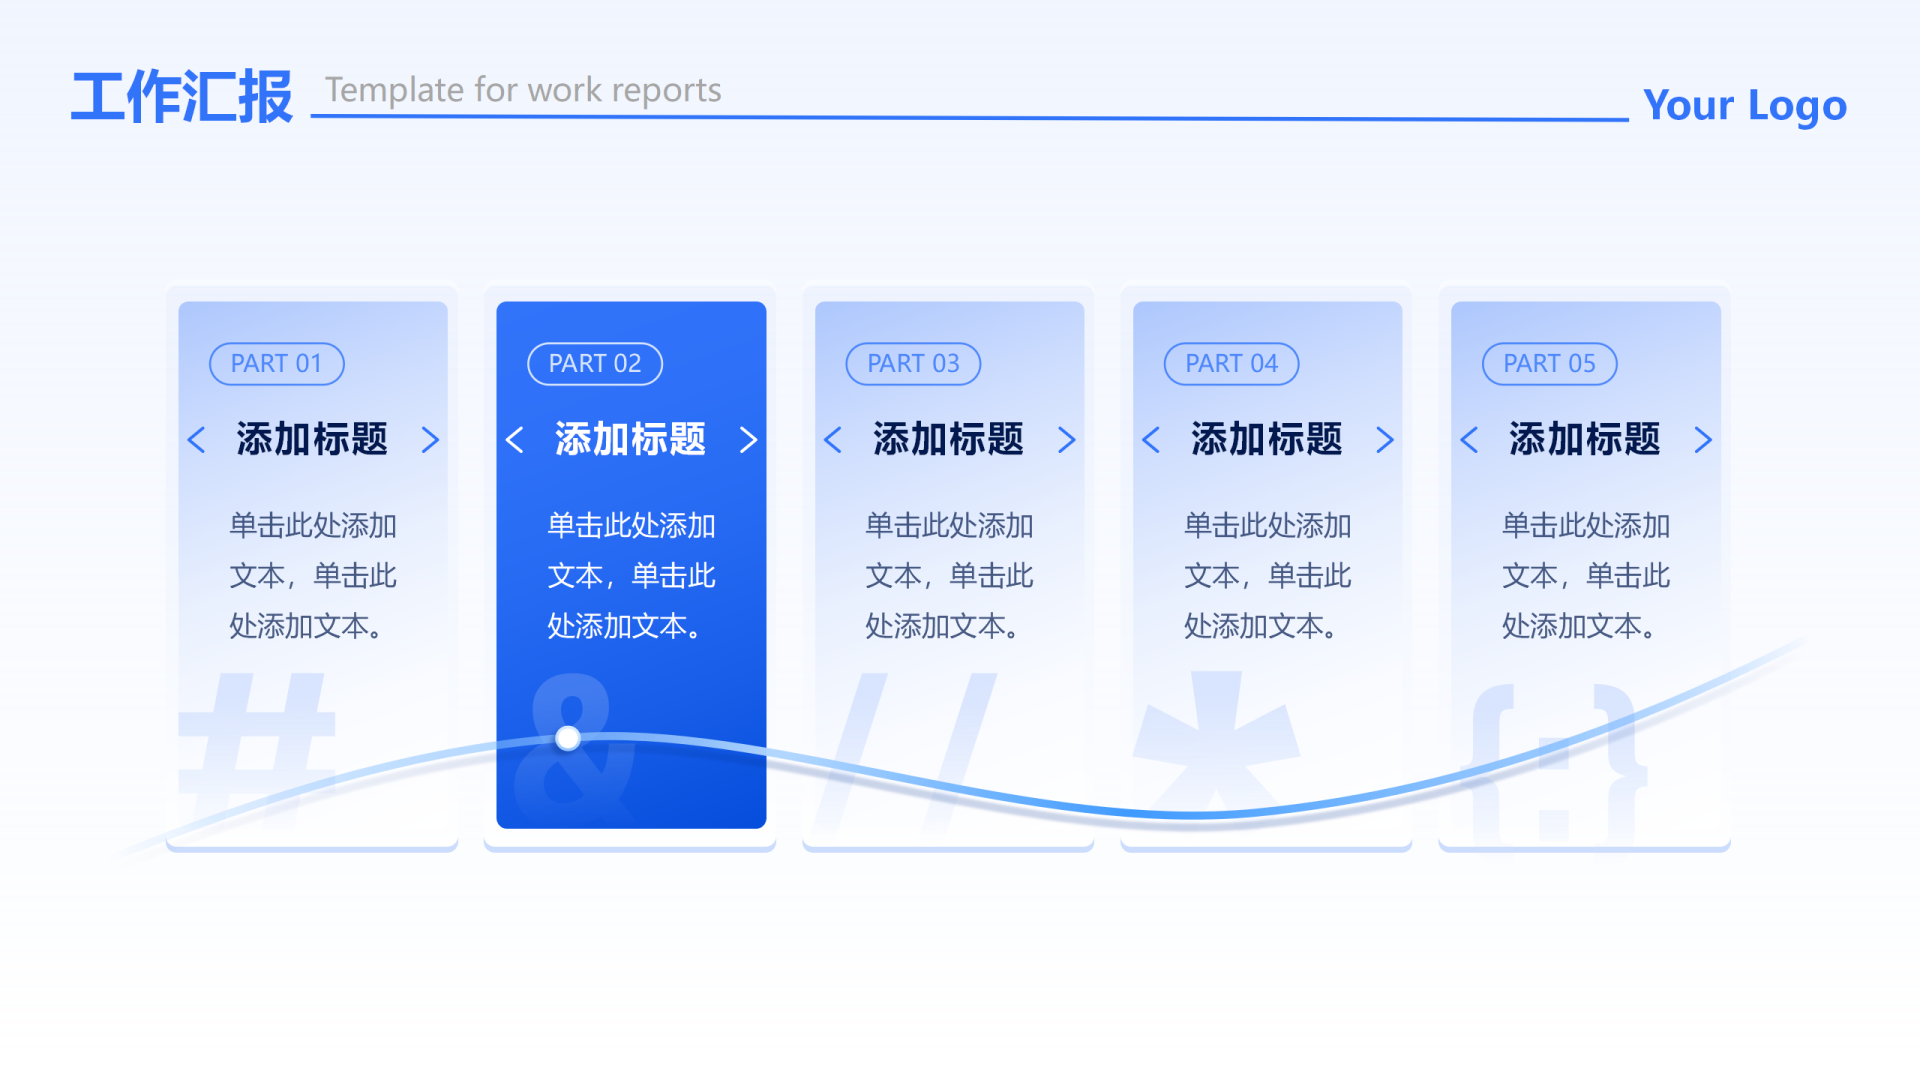This screenshot has height=1080, width=1920.
Task: Click right chevron on PART 04 card
Action: [x=1384, y=440]
